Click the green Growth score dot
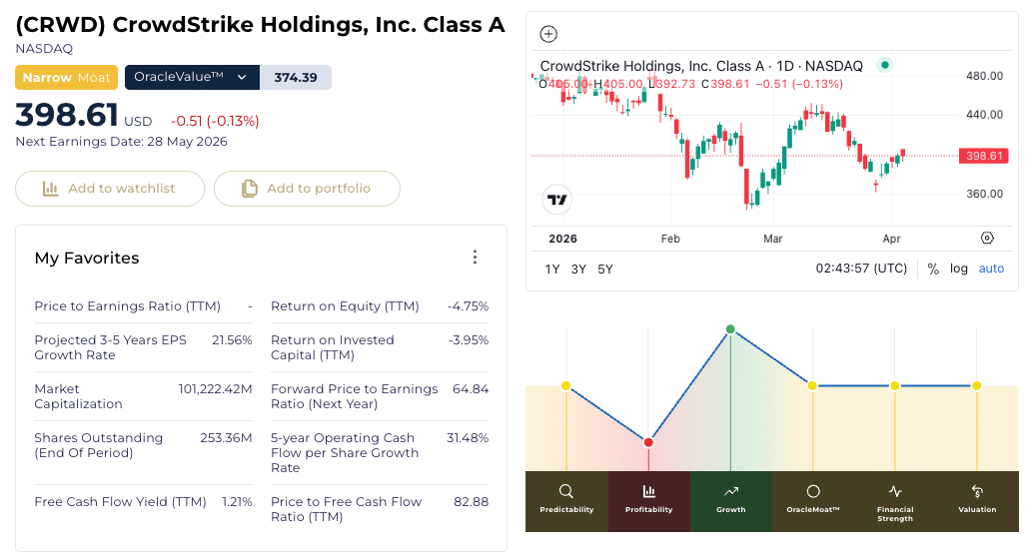Viewport: 1033px width, 554px height. [x=731, y=329]
